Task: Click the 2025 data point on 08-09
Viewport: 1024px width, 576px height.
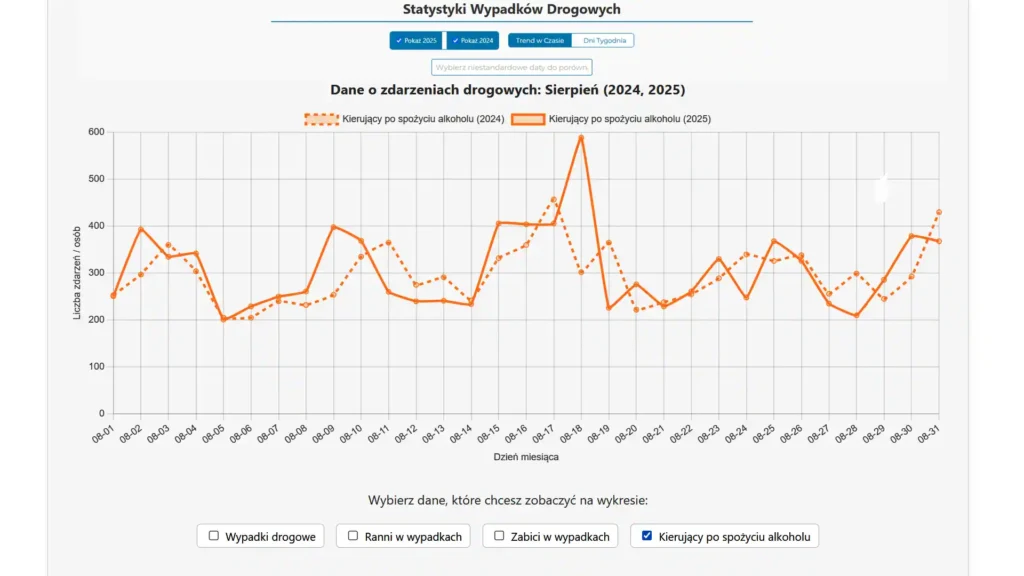Action: coord(333,227)
